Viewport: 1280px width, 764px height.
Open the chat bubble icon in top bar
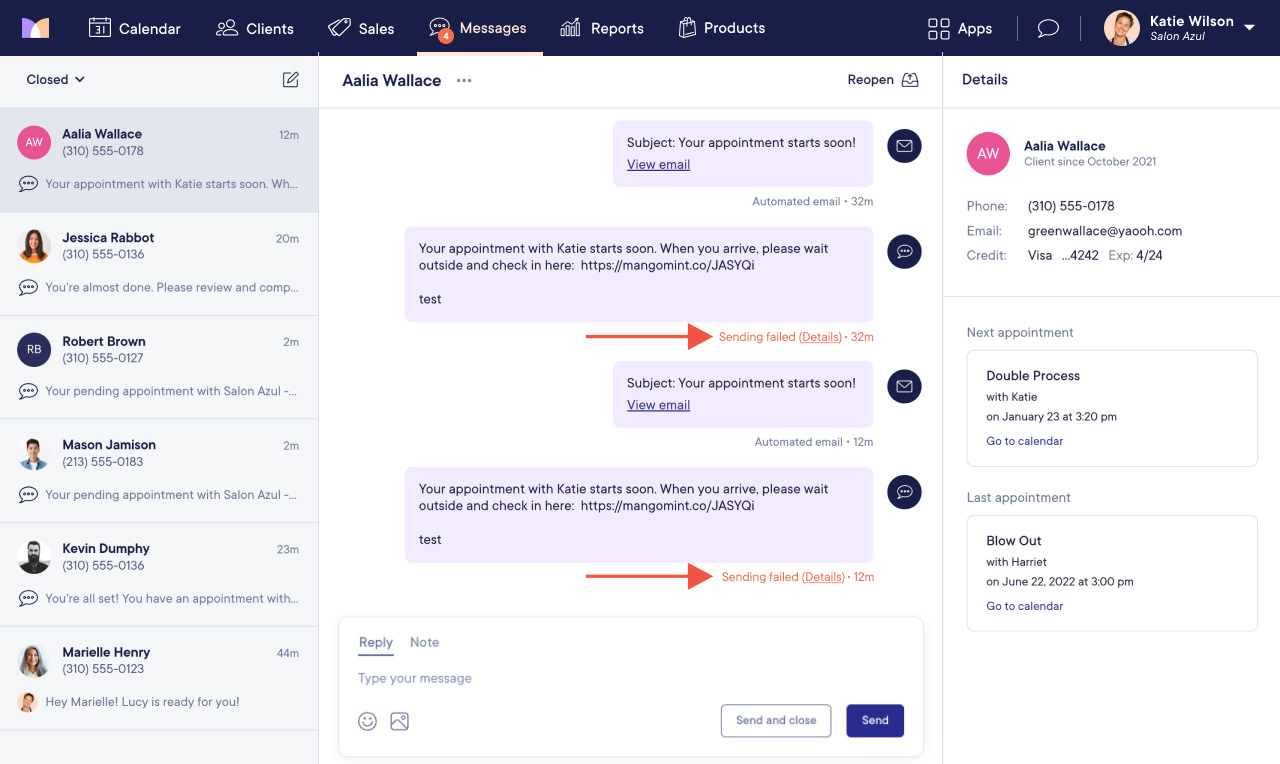pyautogui.click(x=1048, y=28)
